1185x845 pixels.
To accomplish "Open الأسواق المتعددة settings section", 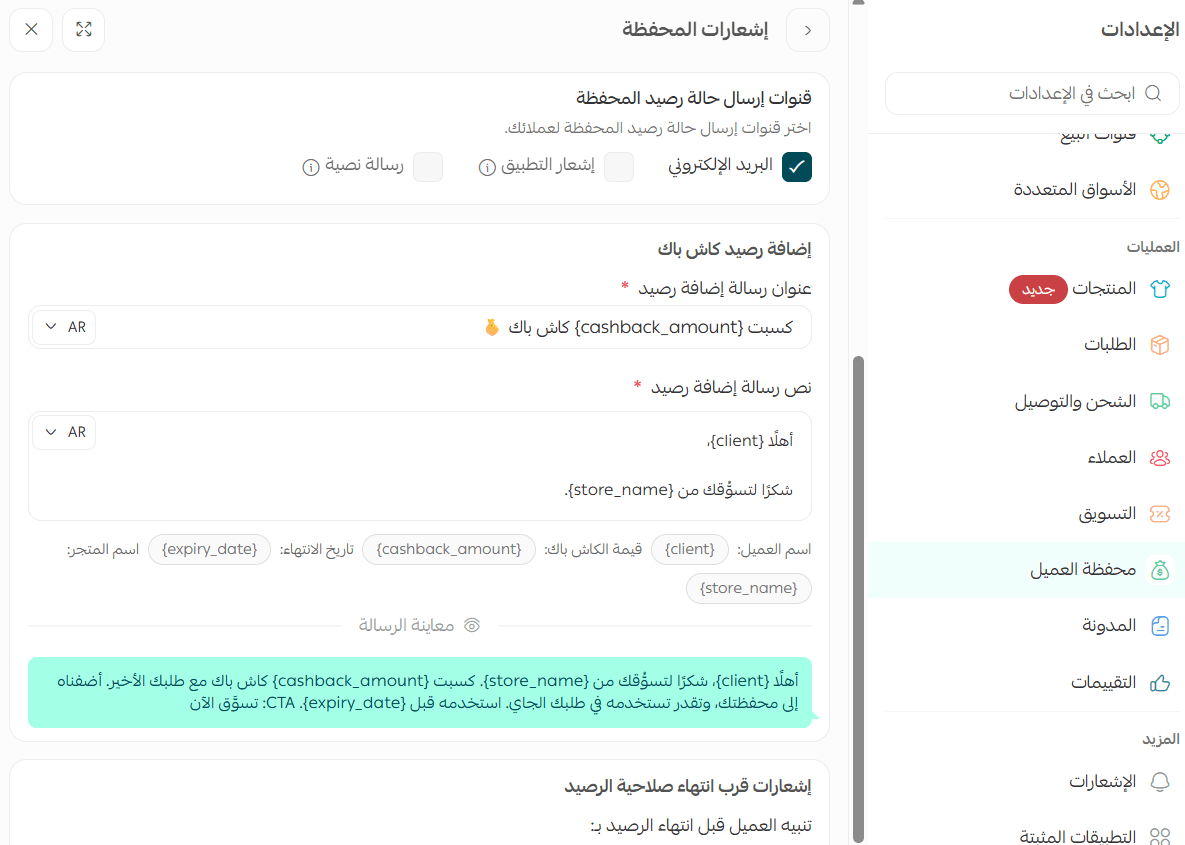I will [x=1026, y=190].
